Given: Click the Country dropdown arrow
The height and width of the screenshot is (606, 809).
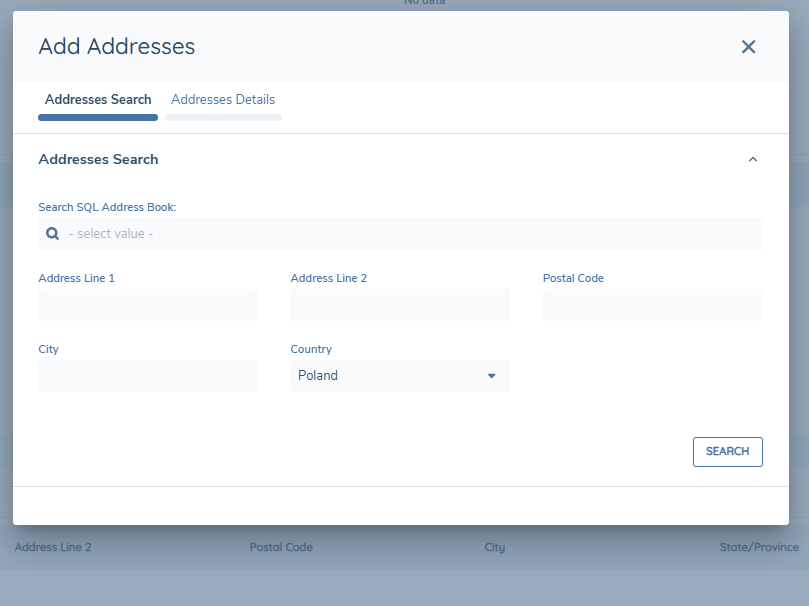Looking at the screenshot, I should tap(492, 376).
